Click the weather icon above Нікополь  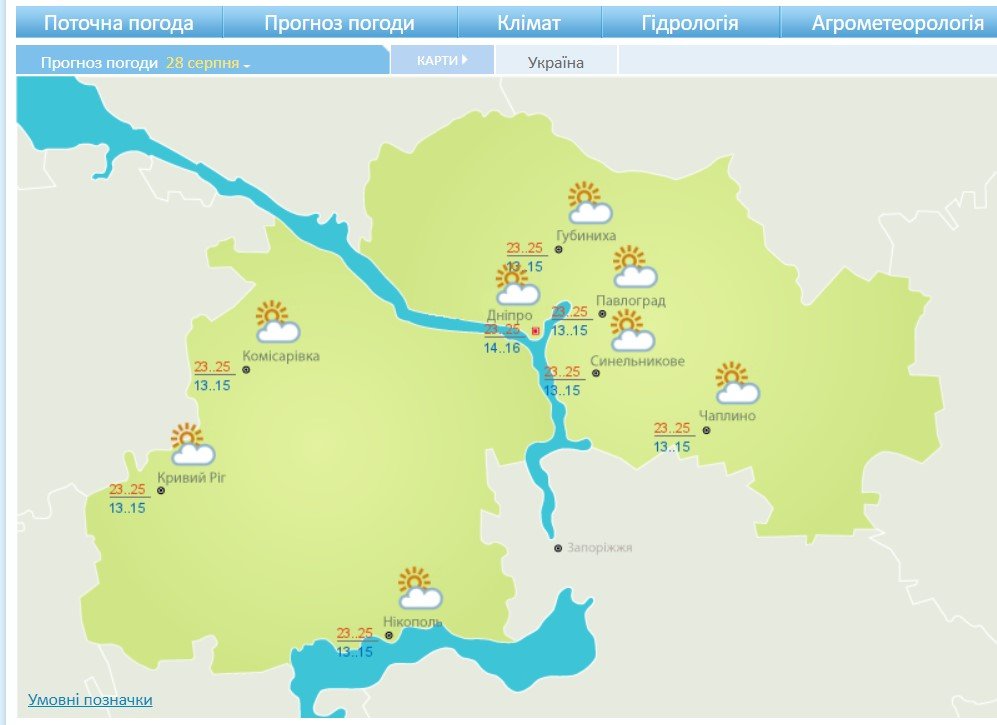418,589
